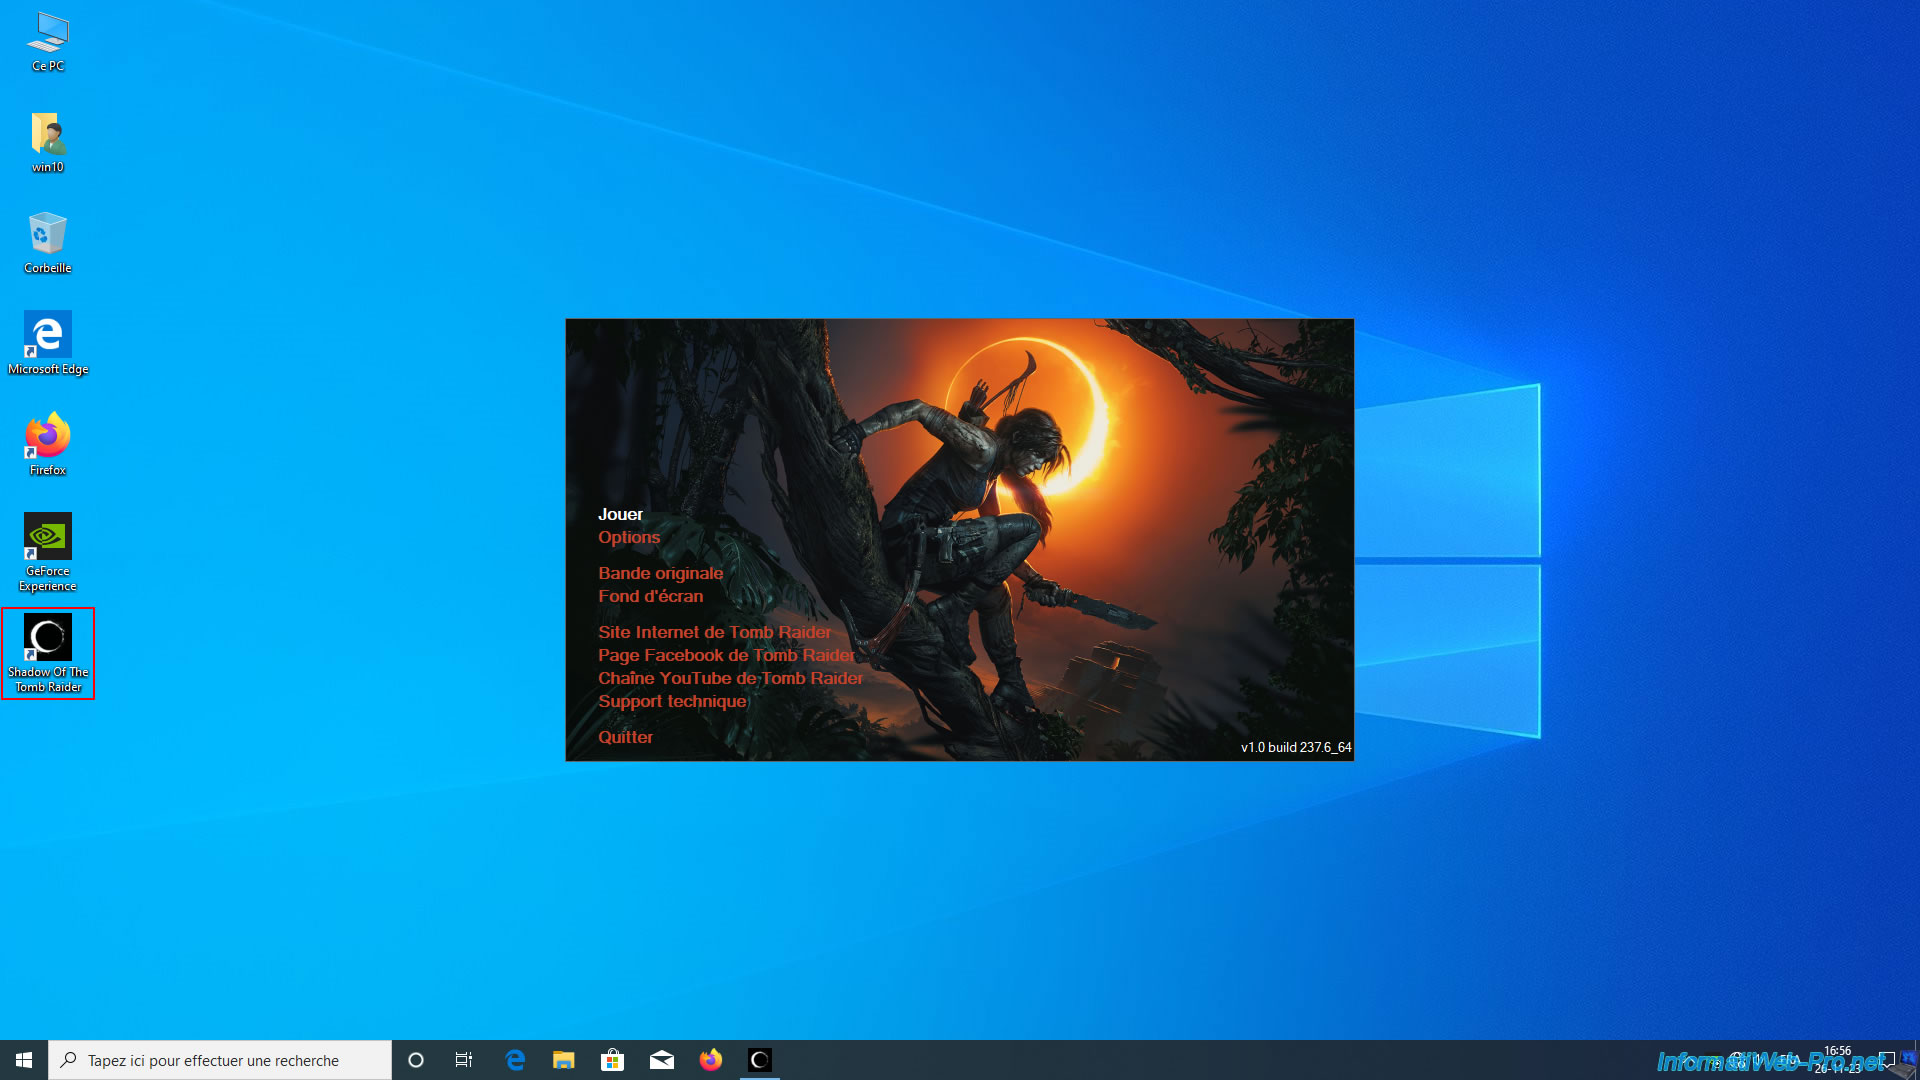The width and height of the screenshot is (1920, 1080).
Task: Launch Edge from the taskbar
Action: [515, 1060]
